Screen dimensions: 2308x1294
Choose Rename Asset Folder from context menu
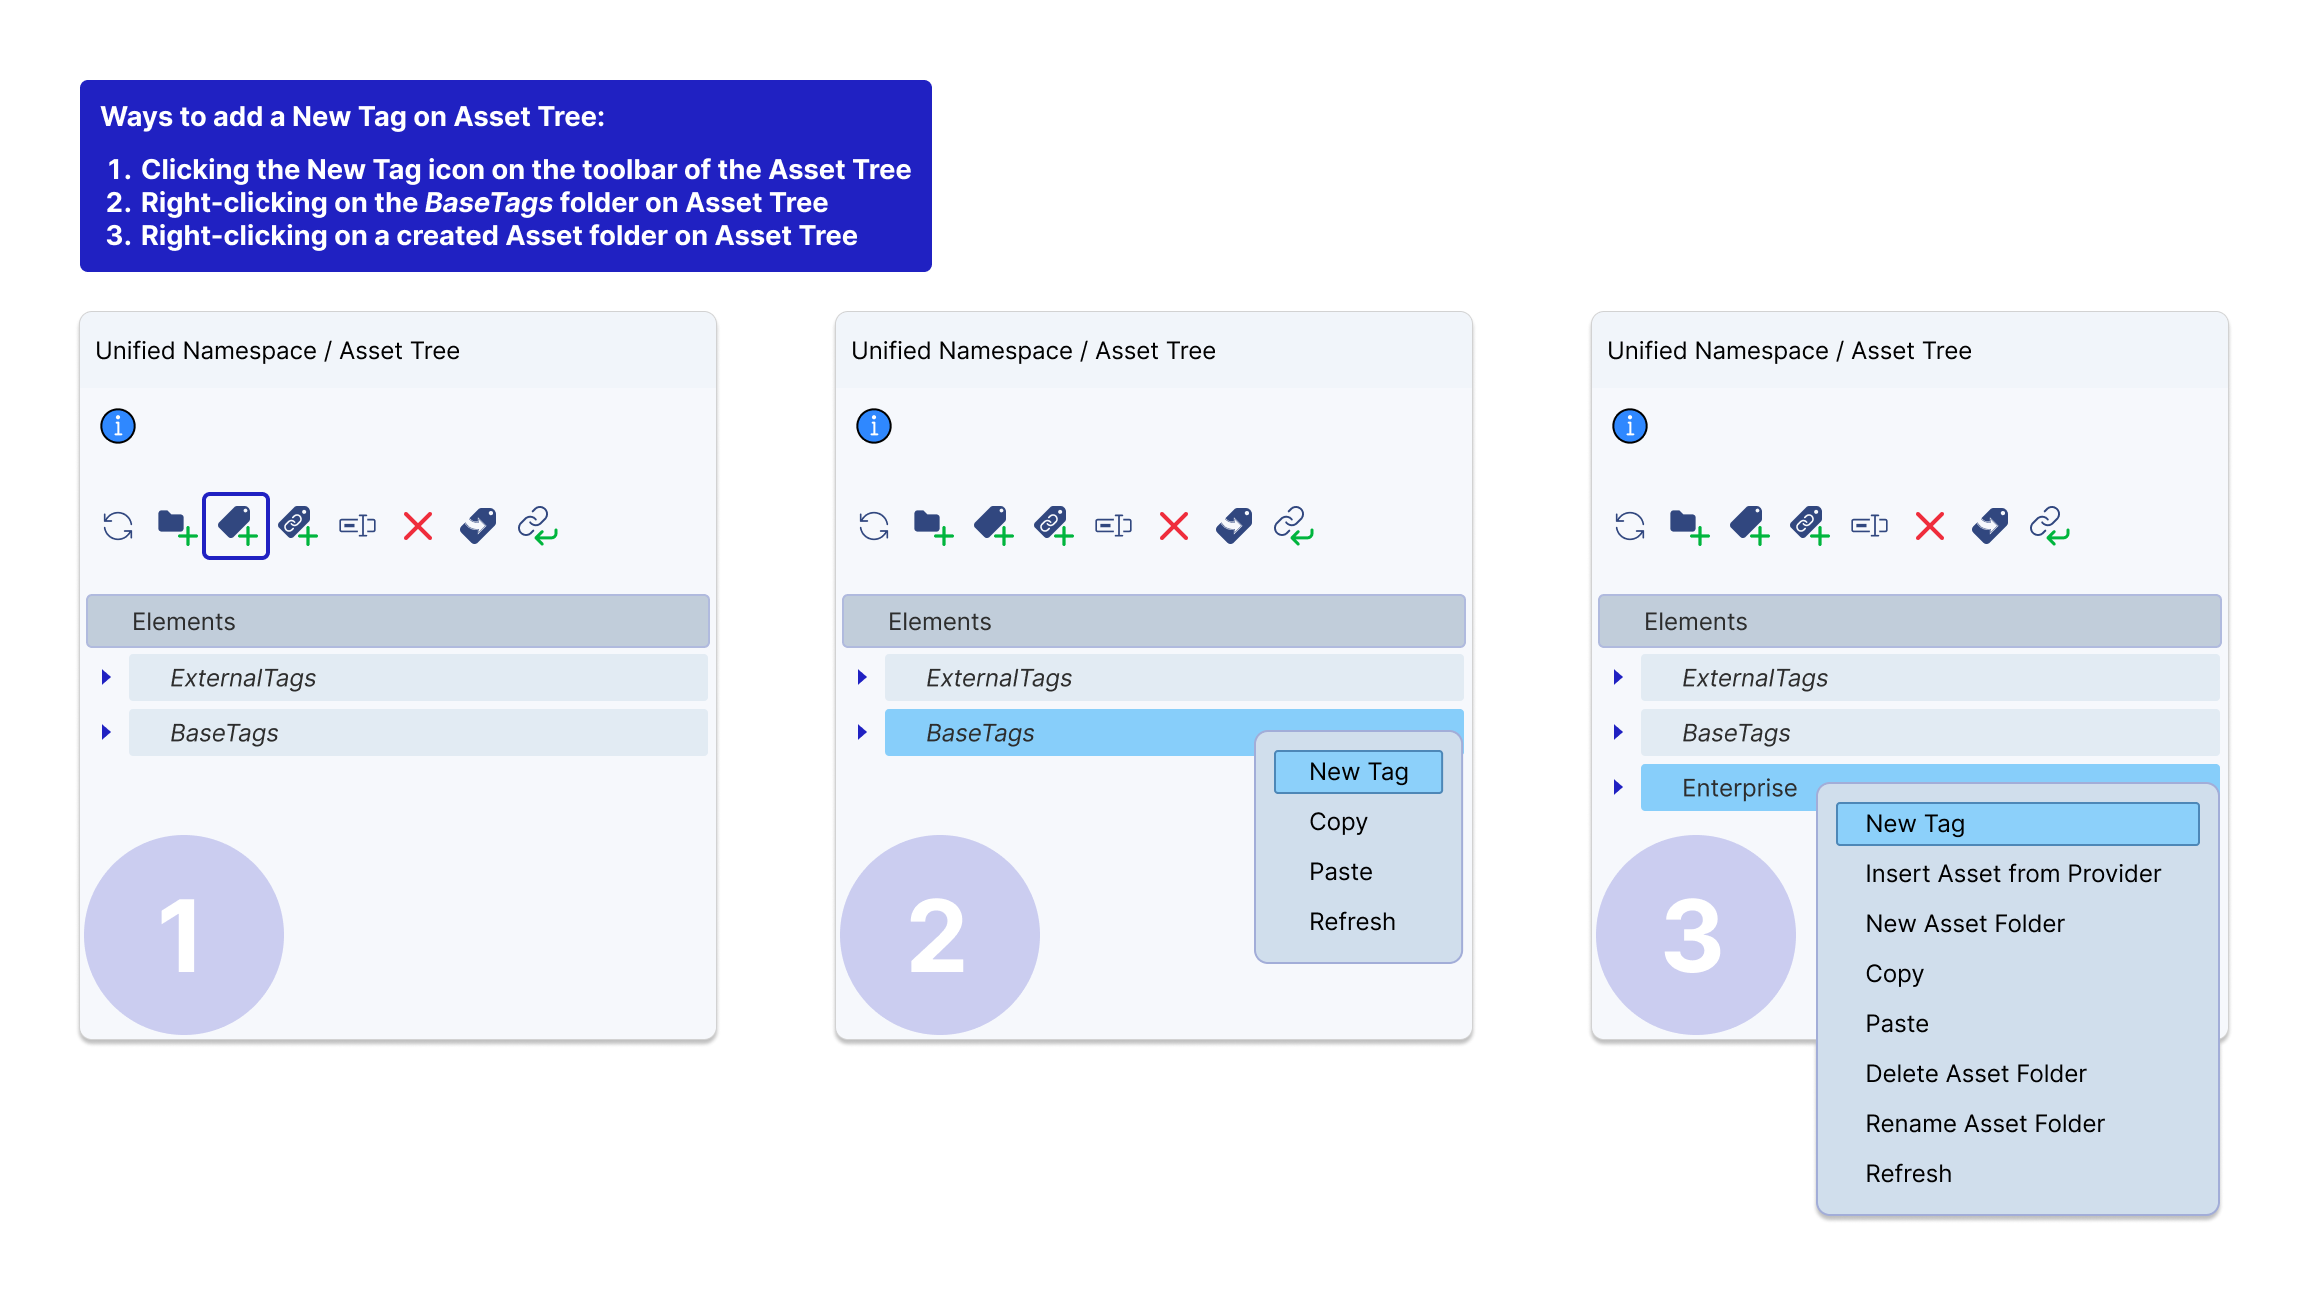pyautogui.click(x=1984, y=1124)
